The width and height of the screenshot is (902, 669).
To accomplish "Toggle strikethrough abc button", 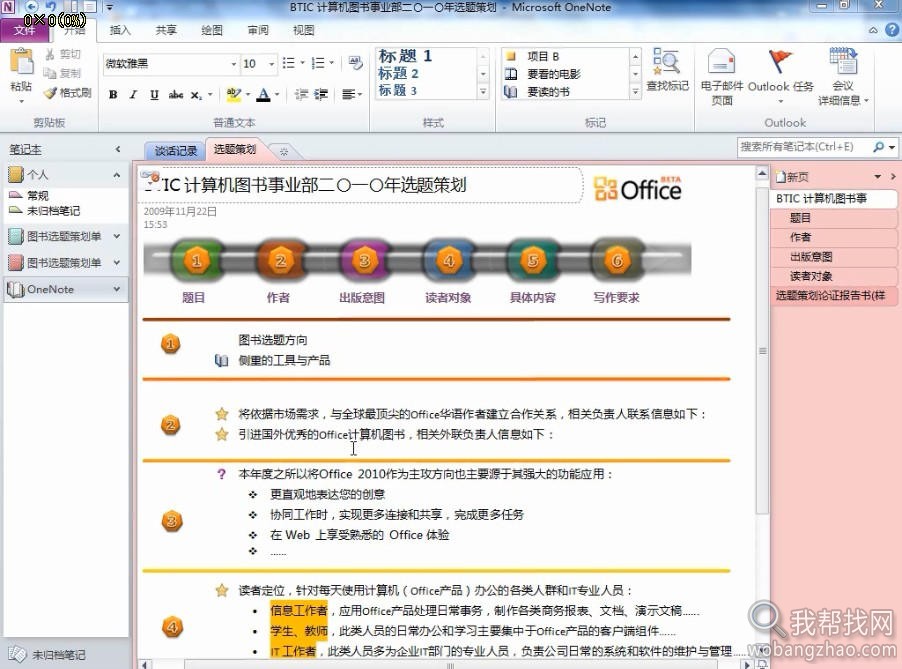I will pos(176,94).
